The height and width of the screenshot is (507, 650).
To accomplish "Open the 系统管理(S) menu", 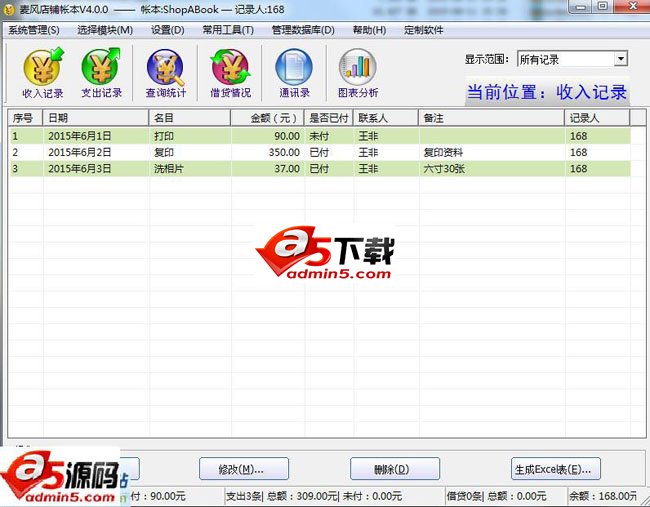I will pos(34,30).
